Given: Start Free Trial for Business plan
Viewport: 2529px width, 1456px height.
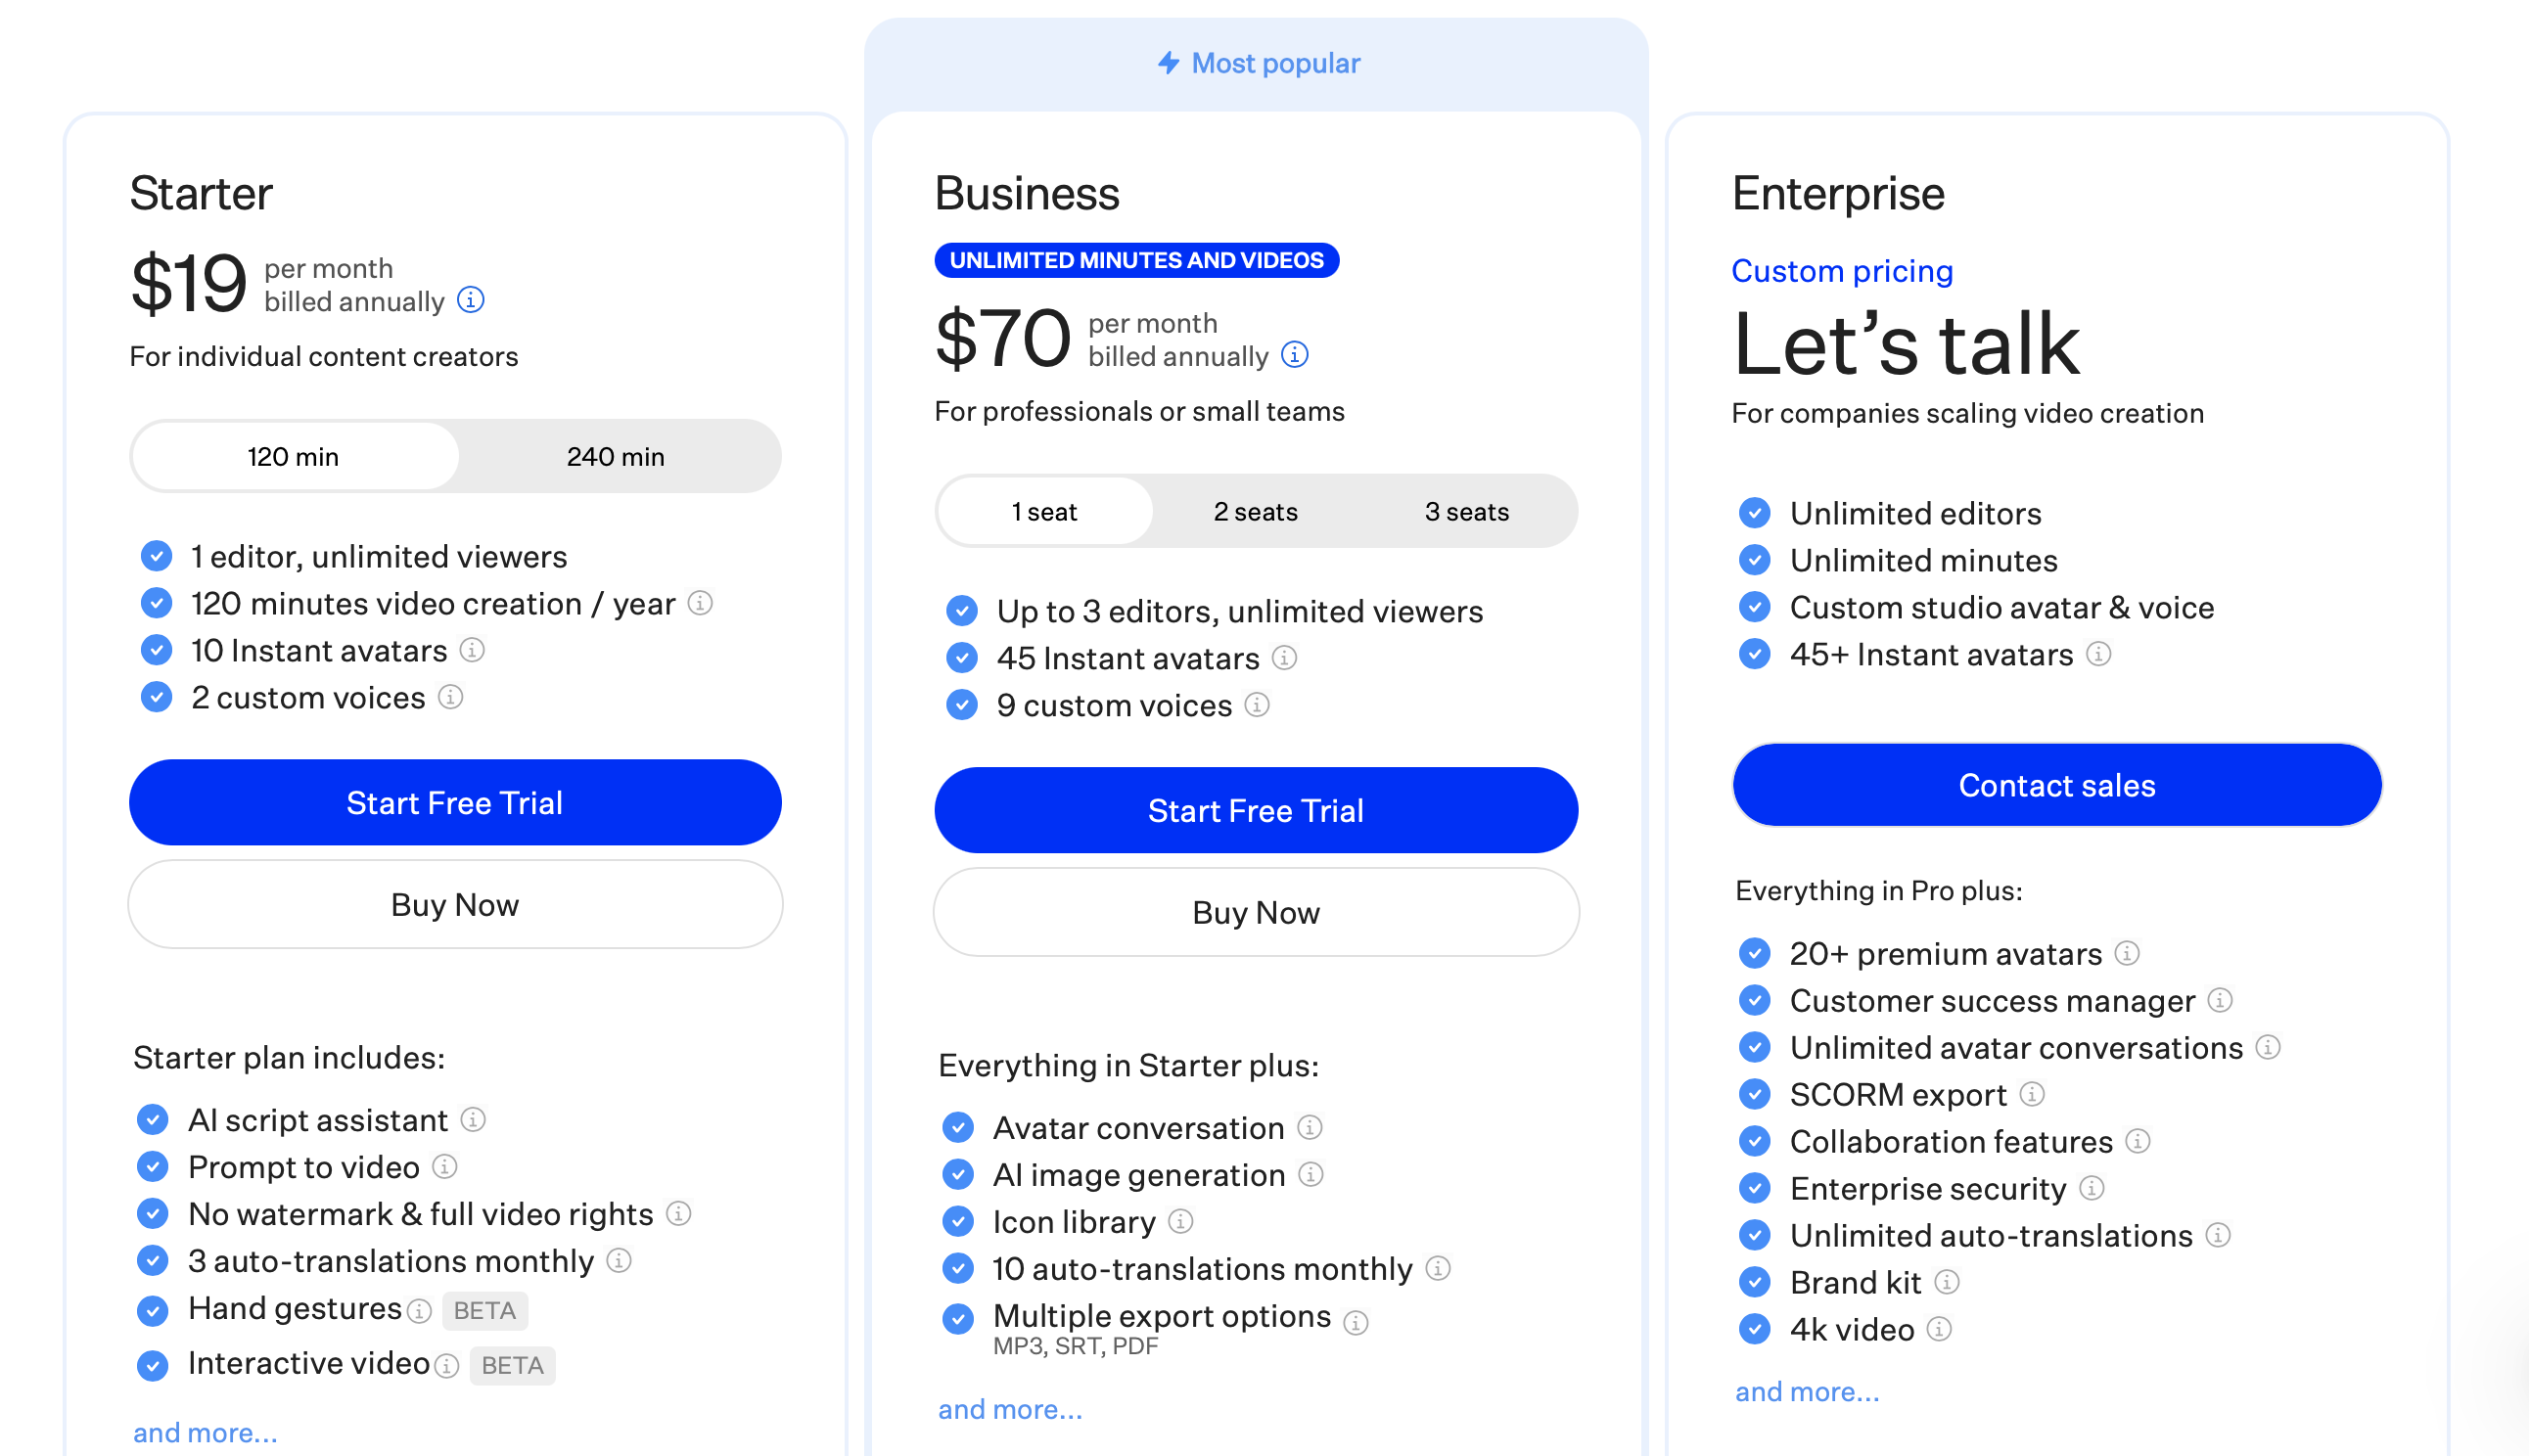Looking at the screenshot, I should pyautogui.click(x=1256, y=811).
